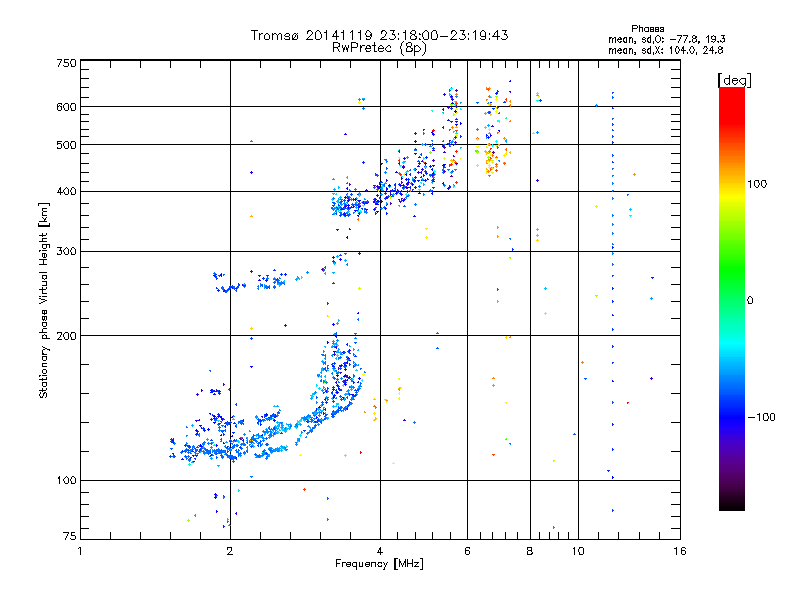The image size is (800, 600).
Task: Click the y-axis tick label '300'
Action: tap(66, 251)
